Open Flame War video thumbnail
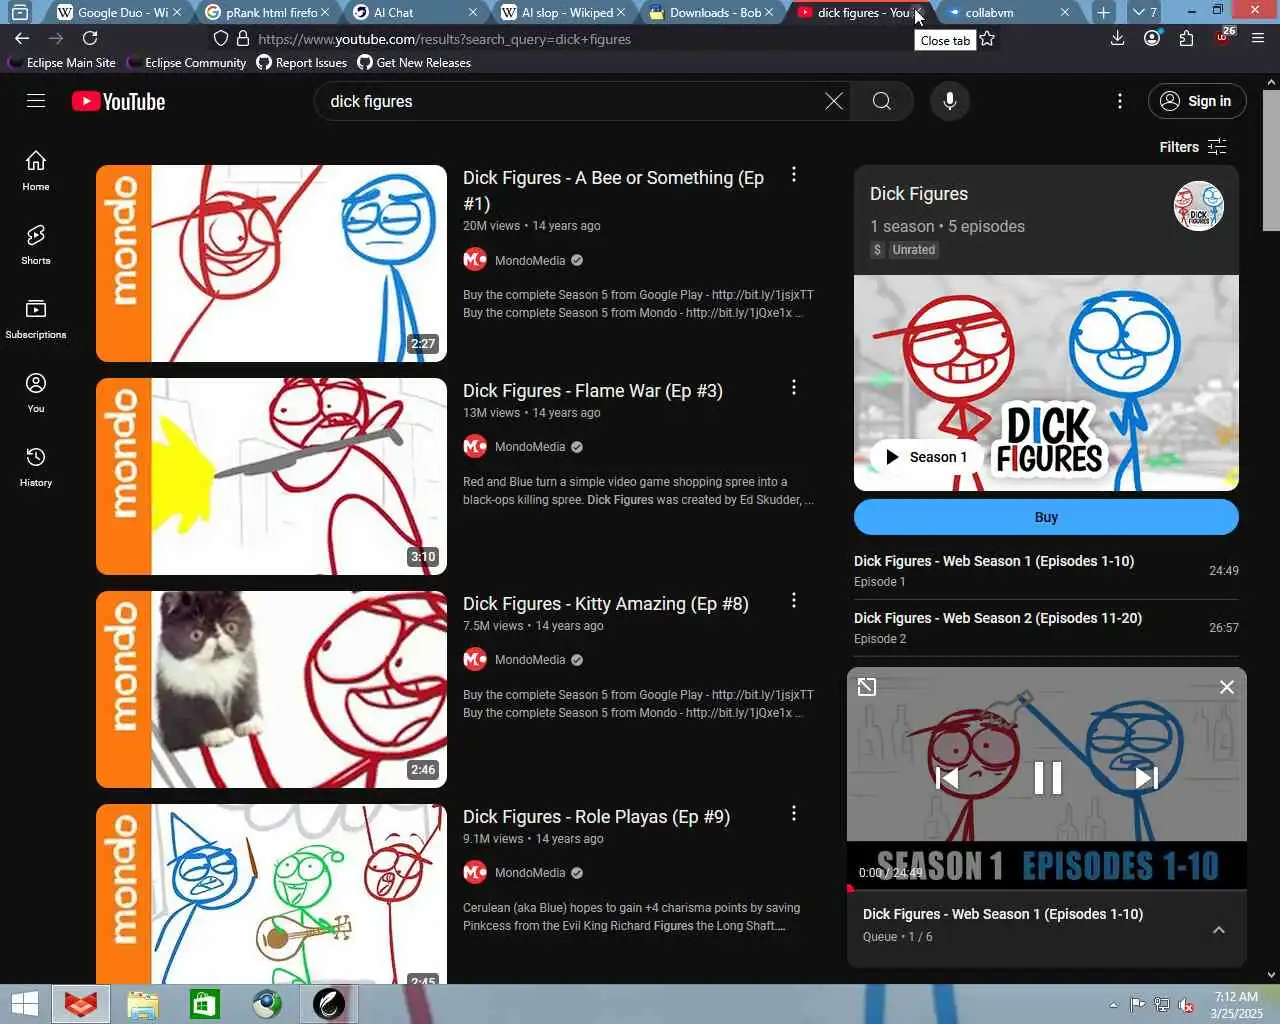This screenshot has width=1280, height=1024. 271,476
